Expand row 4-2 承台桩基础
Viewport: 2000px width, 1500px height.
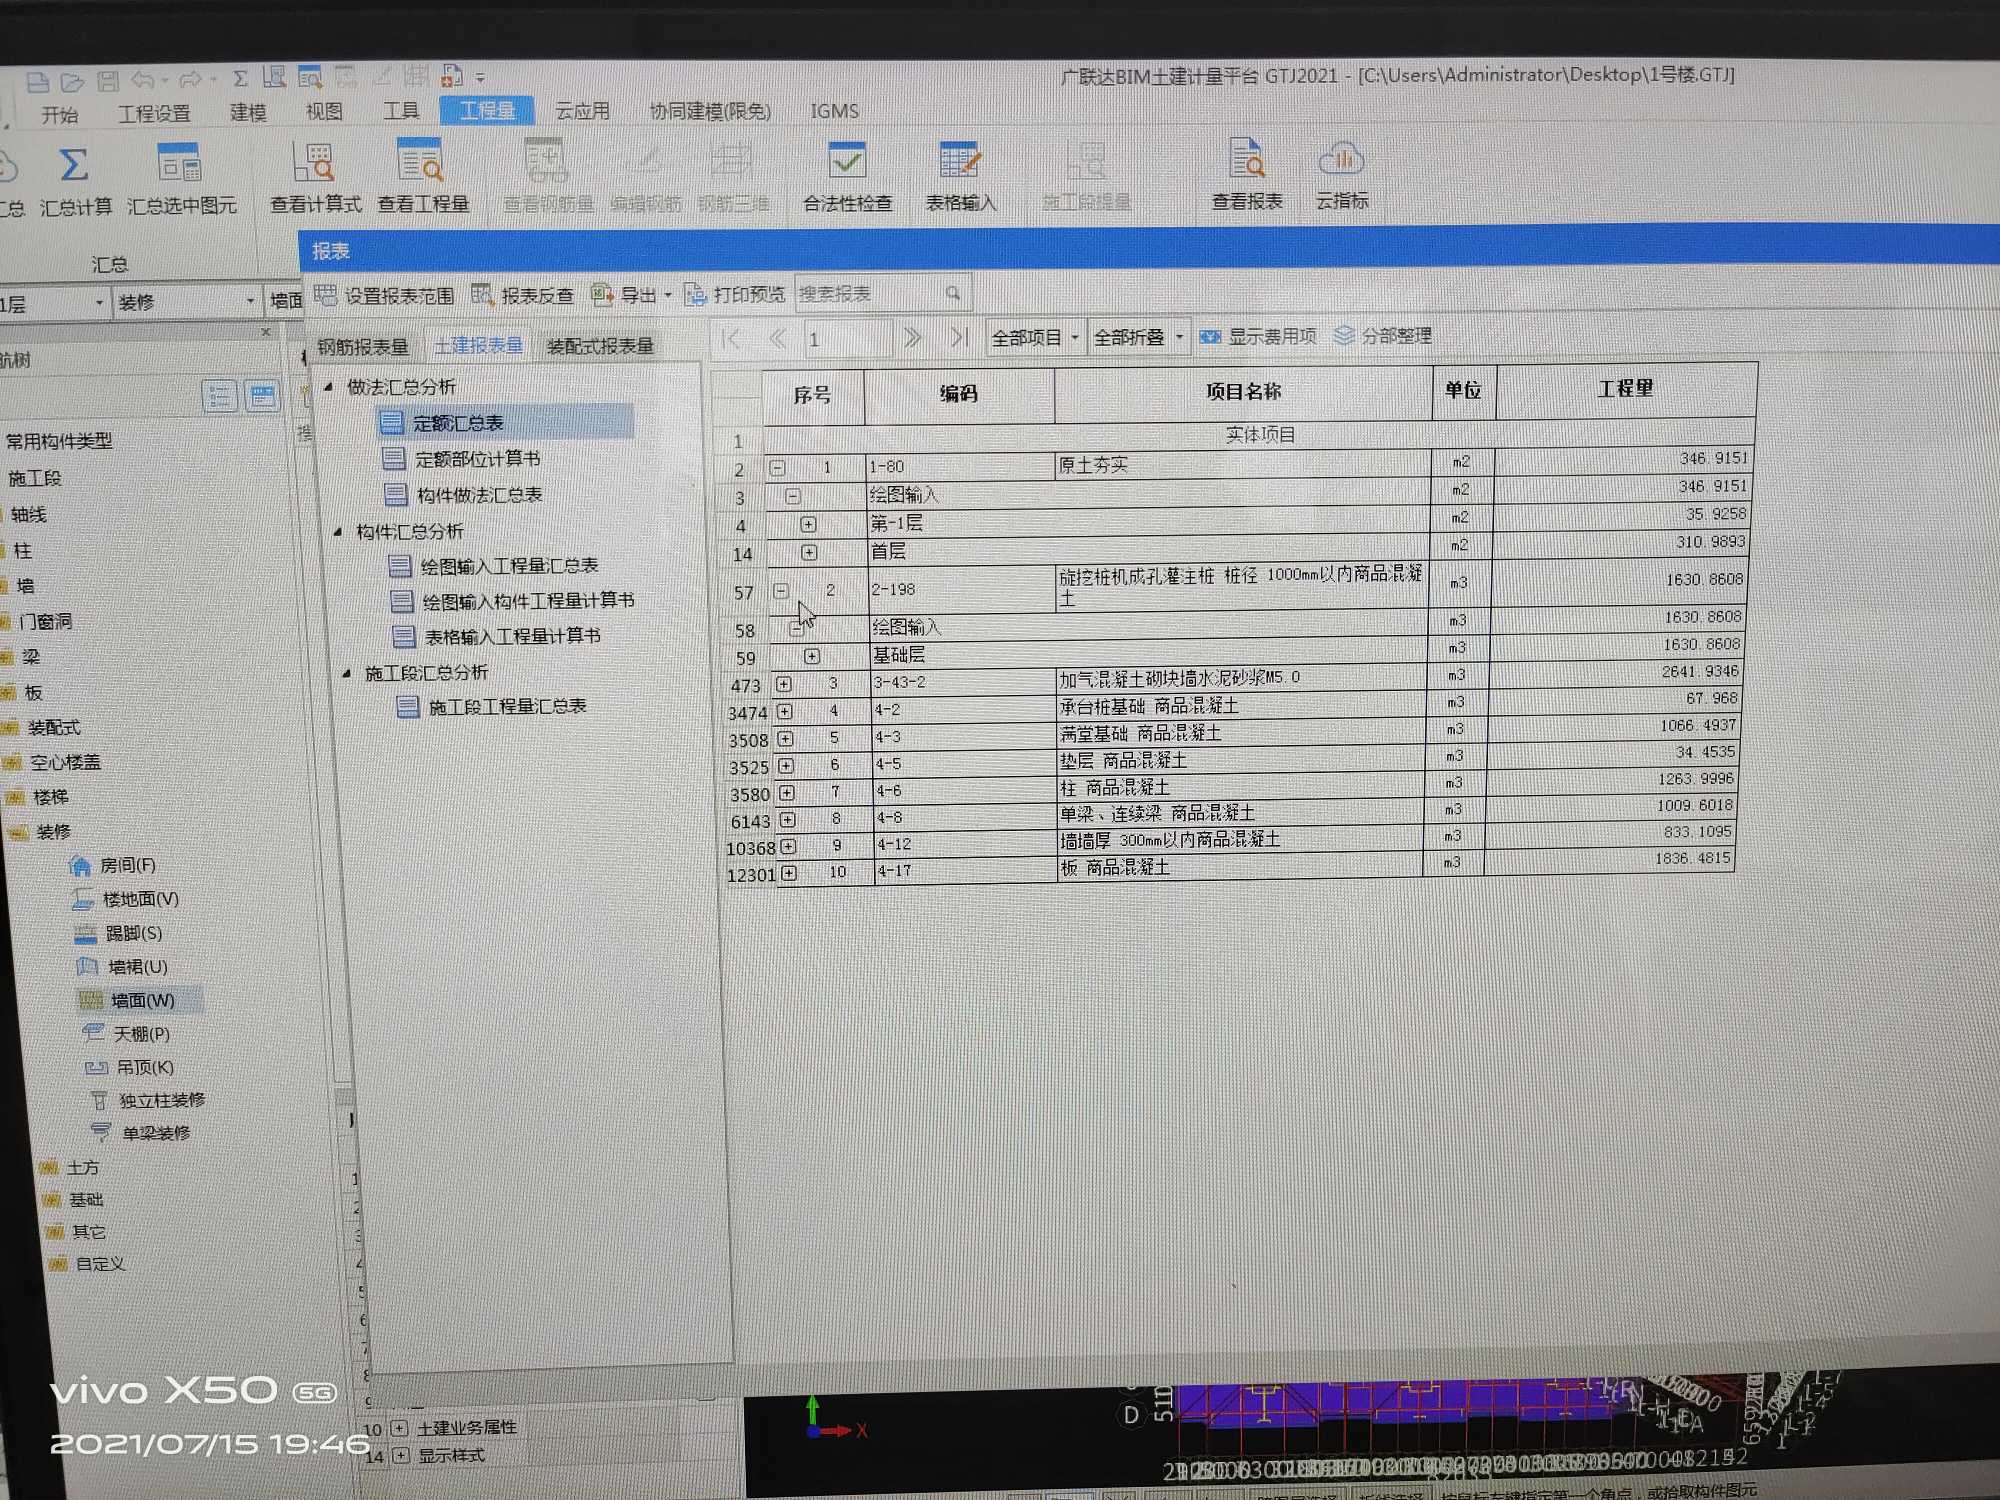[x=785, y=712]
